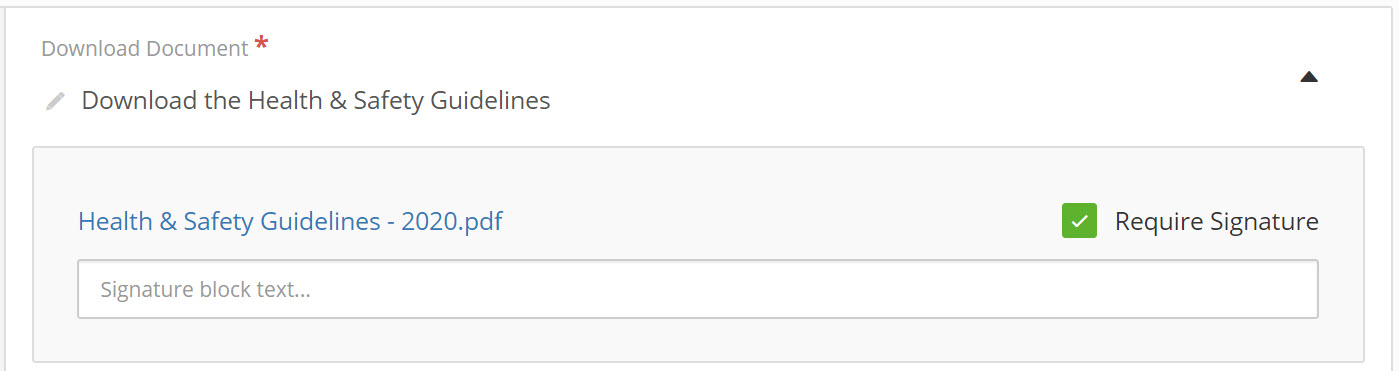Click the white checkmark in the green box
Screen dimensions: 1399x371
click(1079, 221)
